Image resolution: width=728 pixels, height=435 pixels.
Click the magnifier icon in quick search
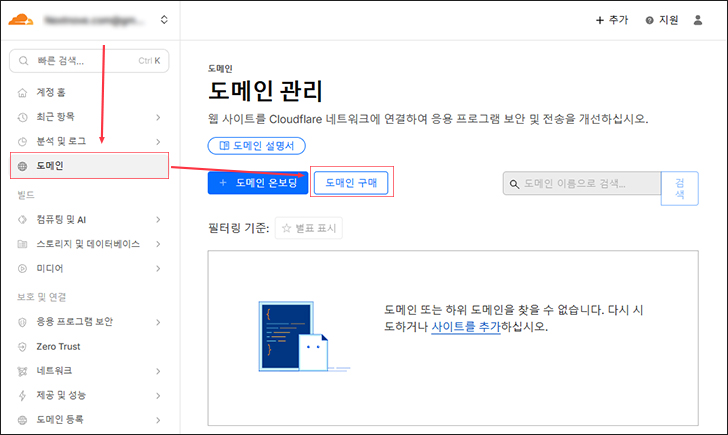23,61
